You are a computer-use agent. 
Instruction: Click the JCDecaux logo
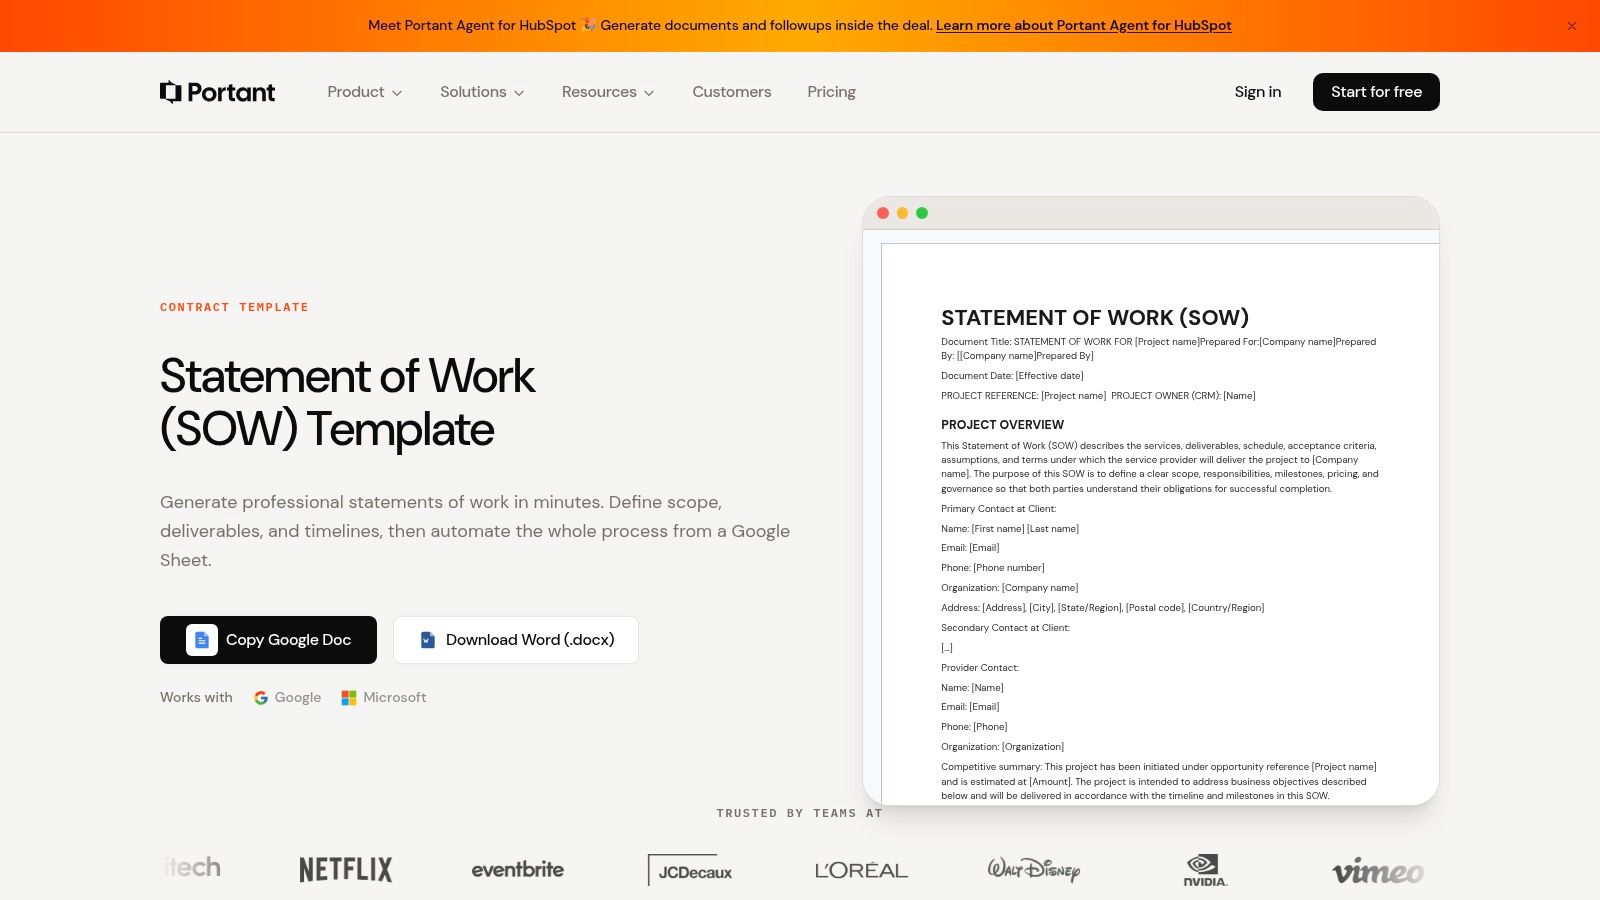pos(690,870)
